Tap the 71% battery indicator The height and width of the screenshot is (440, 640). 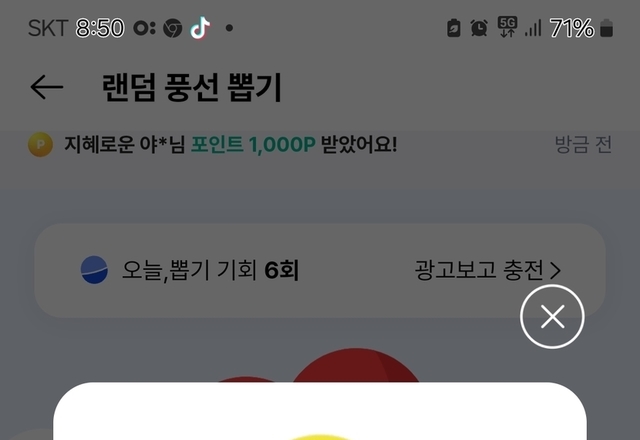(581, 28)
